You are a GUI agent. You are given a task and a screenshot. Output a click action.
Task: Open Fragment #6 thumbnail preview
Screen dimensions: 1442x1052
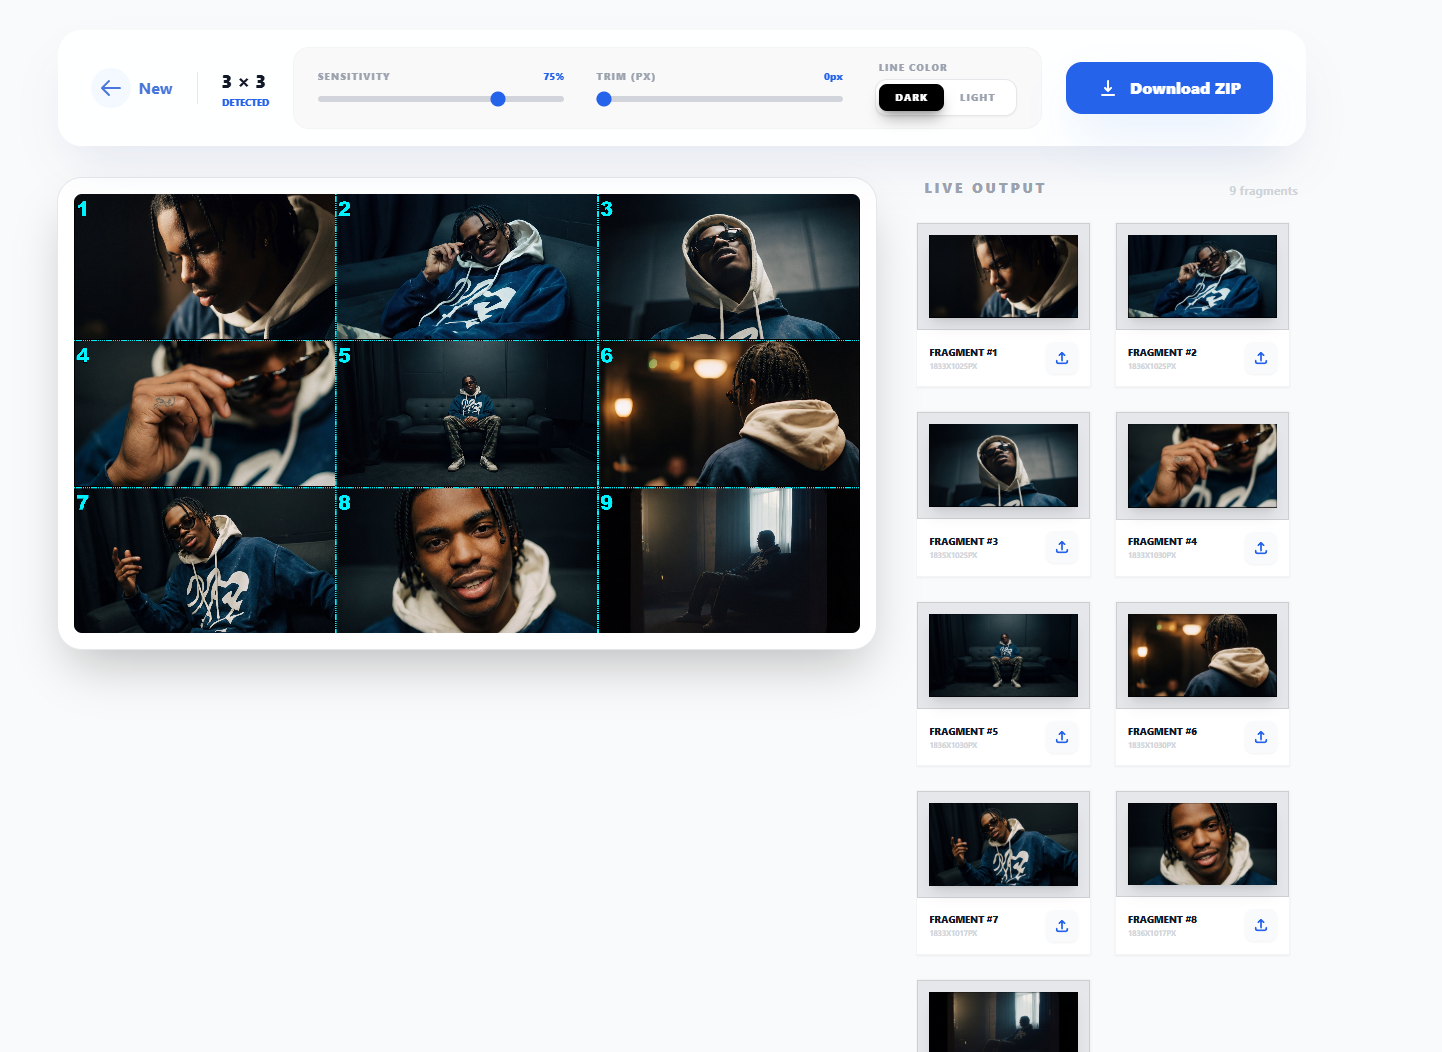tap(1202, 655)
